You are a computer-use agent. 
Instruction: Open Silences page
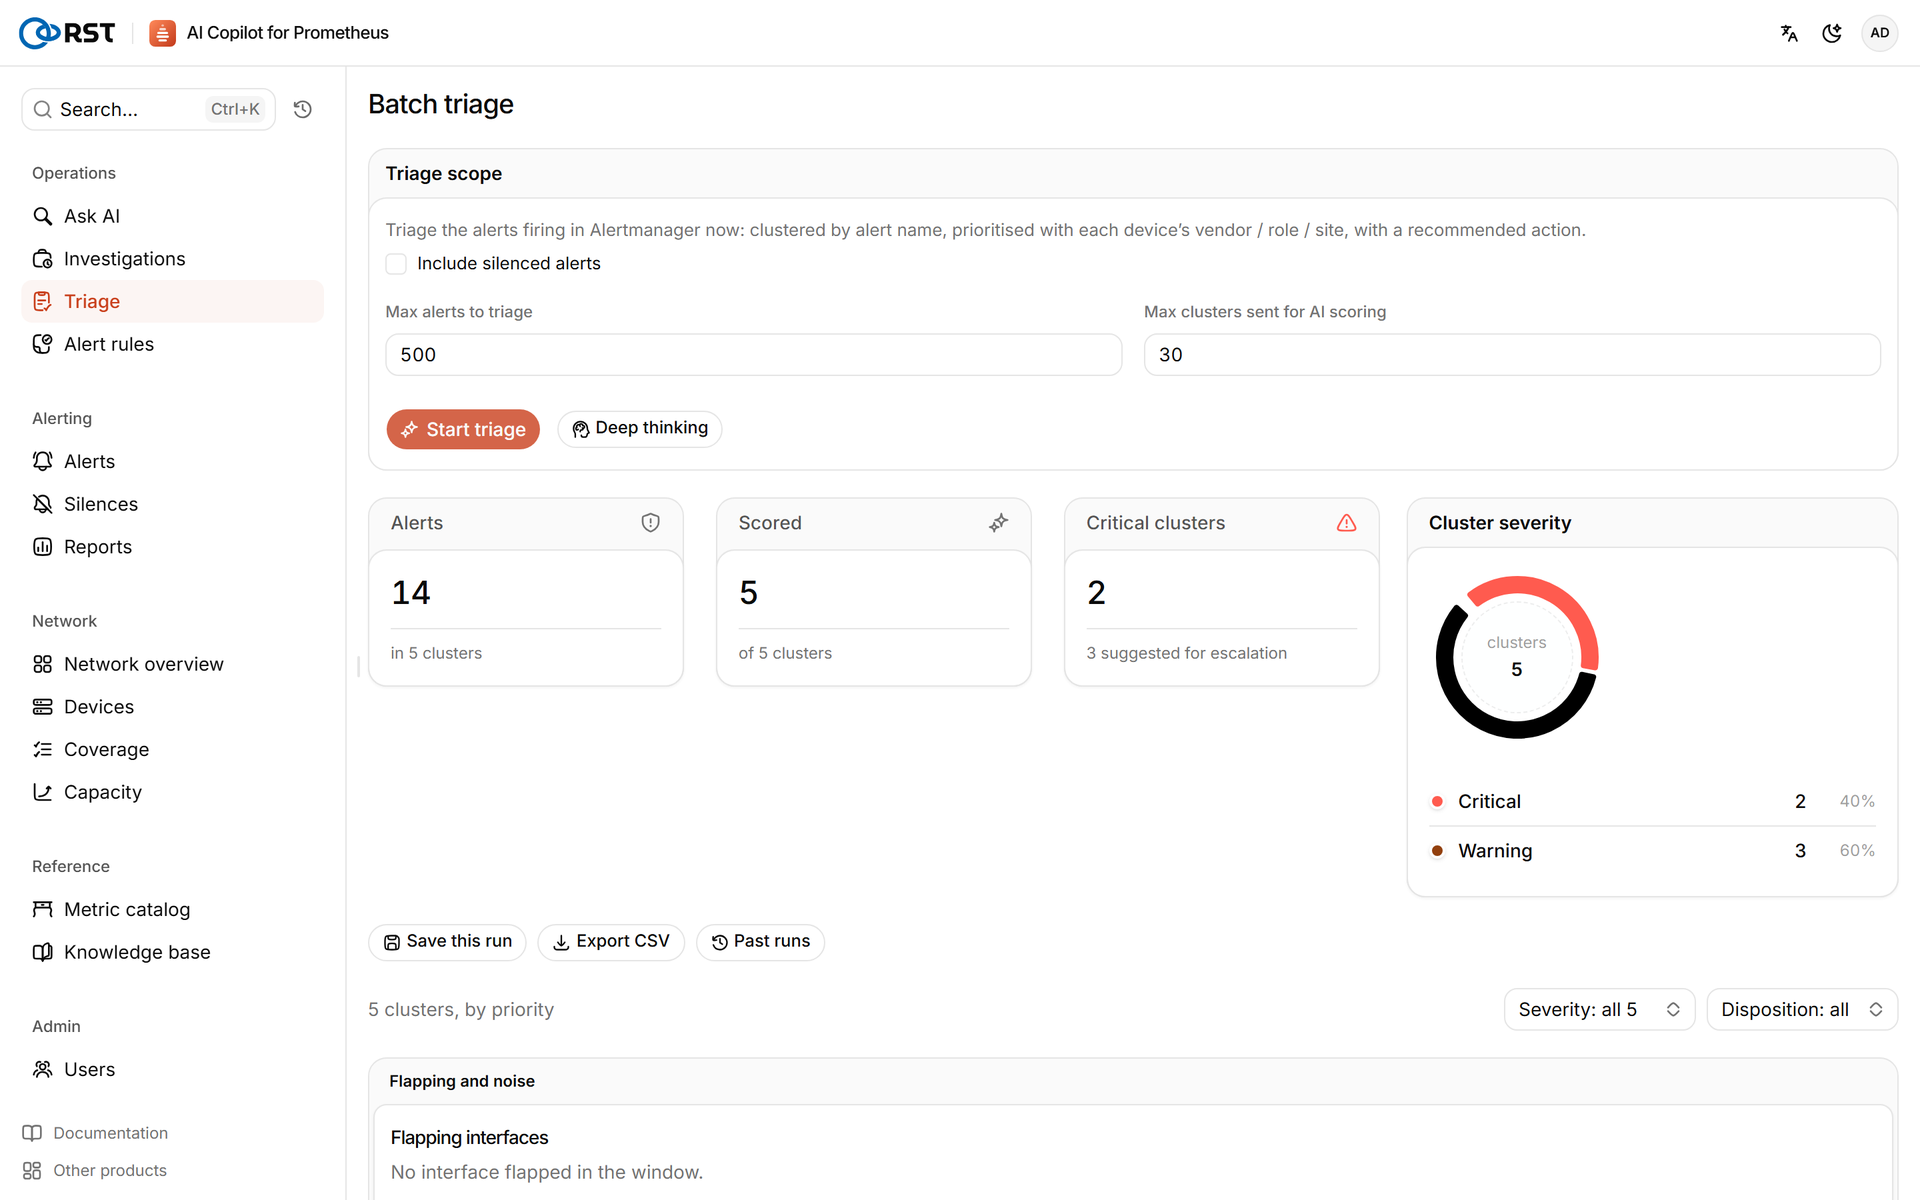(x=172, y=504)
